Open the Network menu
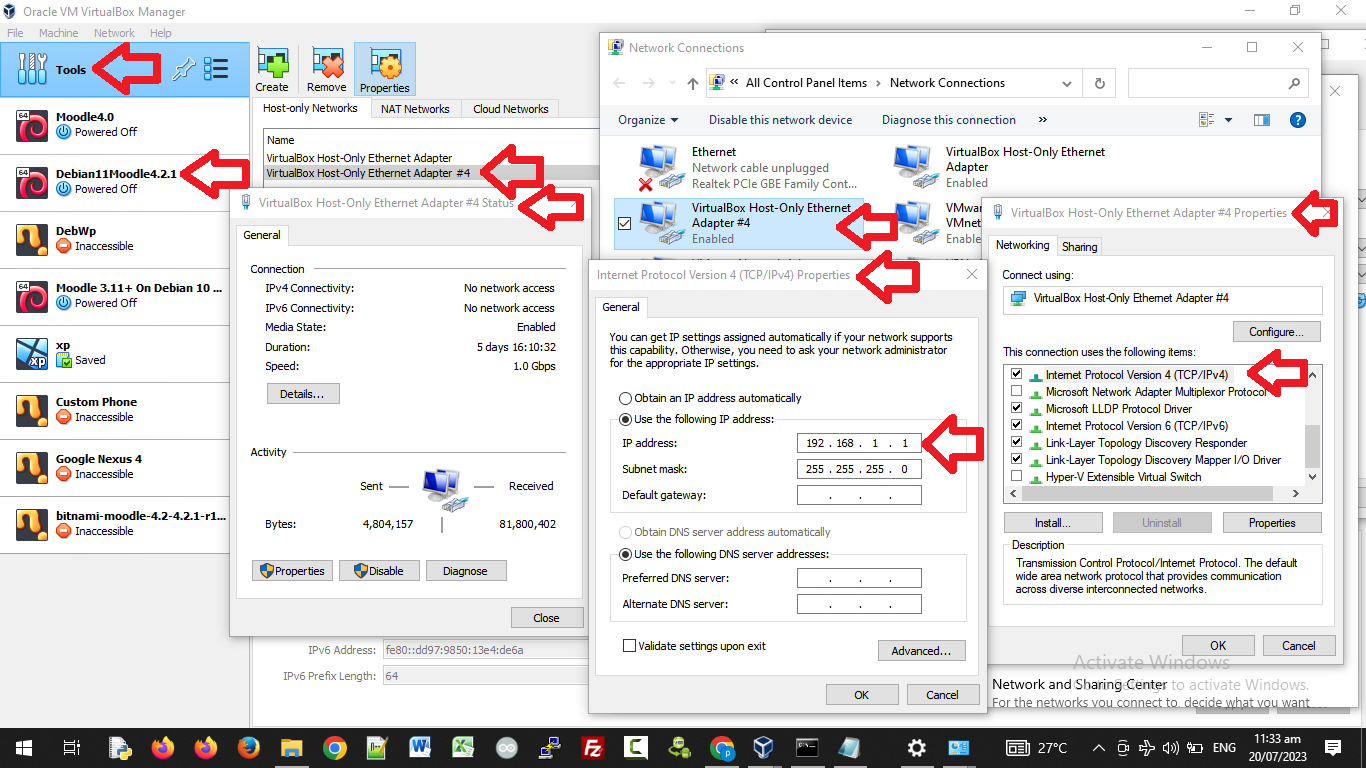This screenshot has height=768, width=1366. tap(114, 33)
